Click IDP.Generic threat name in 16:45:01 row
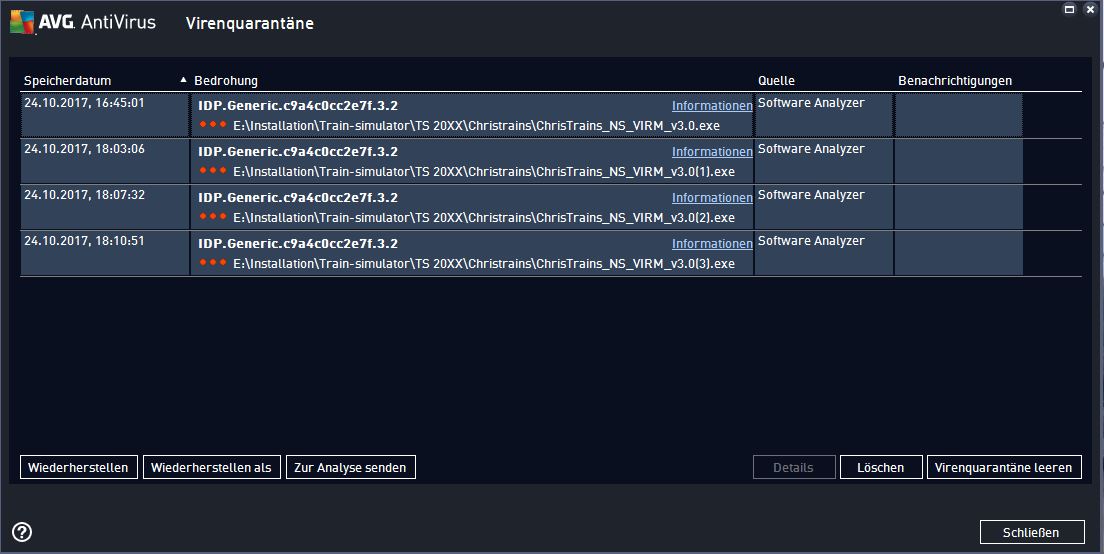 [298, 106]
